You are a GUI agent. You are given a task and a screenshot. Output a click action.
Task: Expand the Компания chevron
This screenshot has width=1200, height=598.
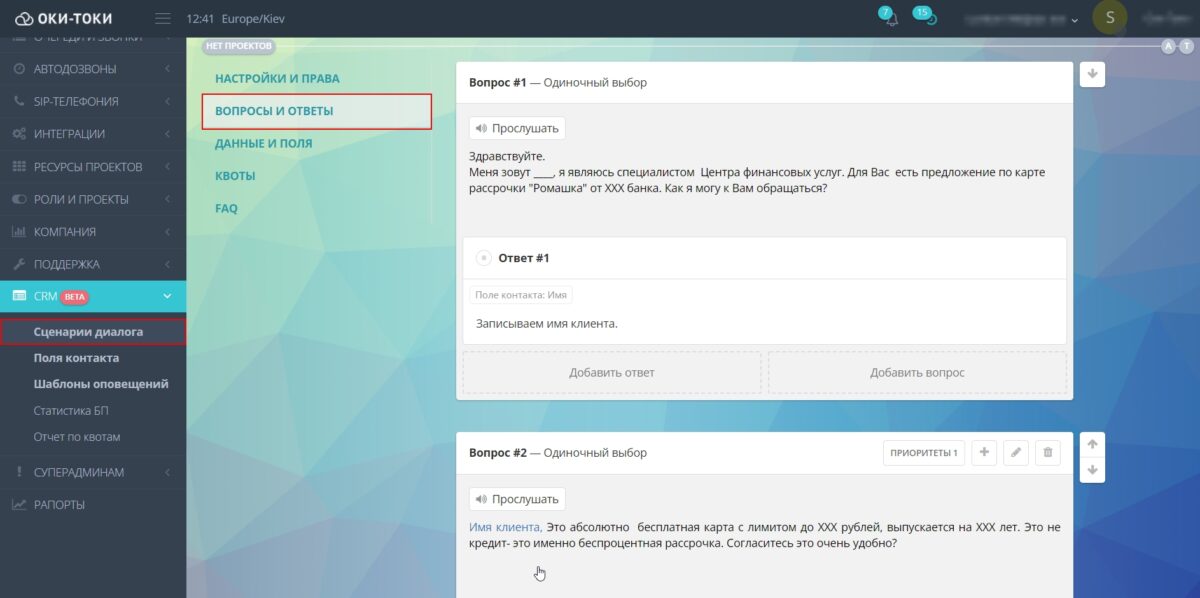[x=167, y=232]
